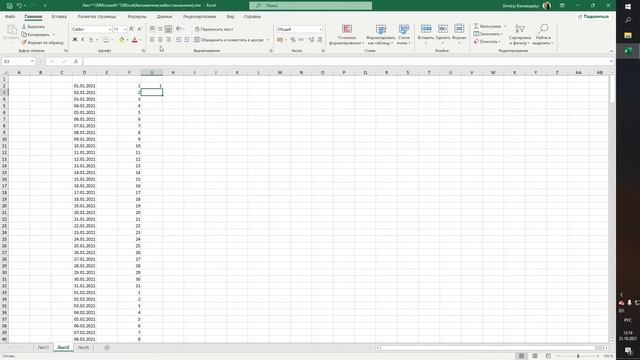
Task: Click Decrease Decimal icon
Action: coord(320,40)
